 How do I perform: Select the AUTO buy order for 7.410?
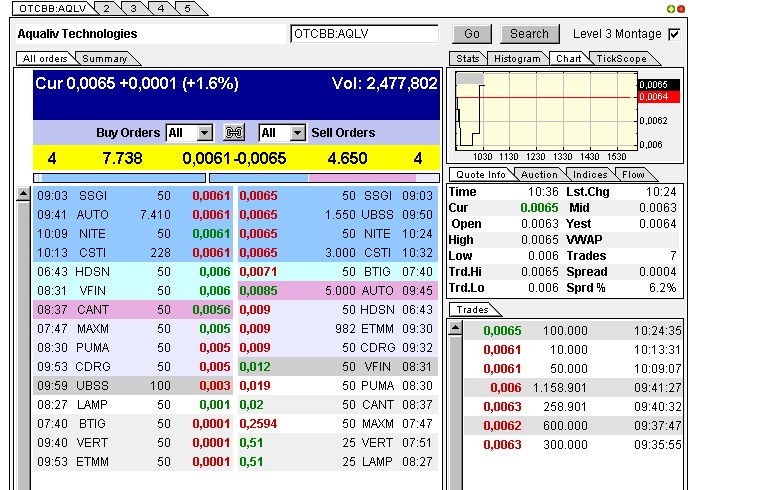click(133, 215)
